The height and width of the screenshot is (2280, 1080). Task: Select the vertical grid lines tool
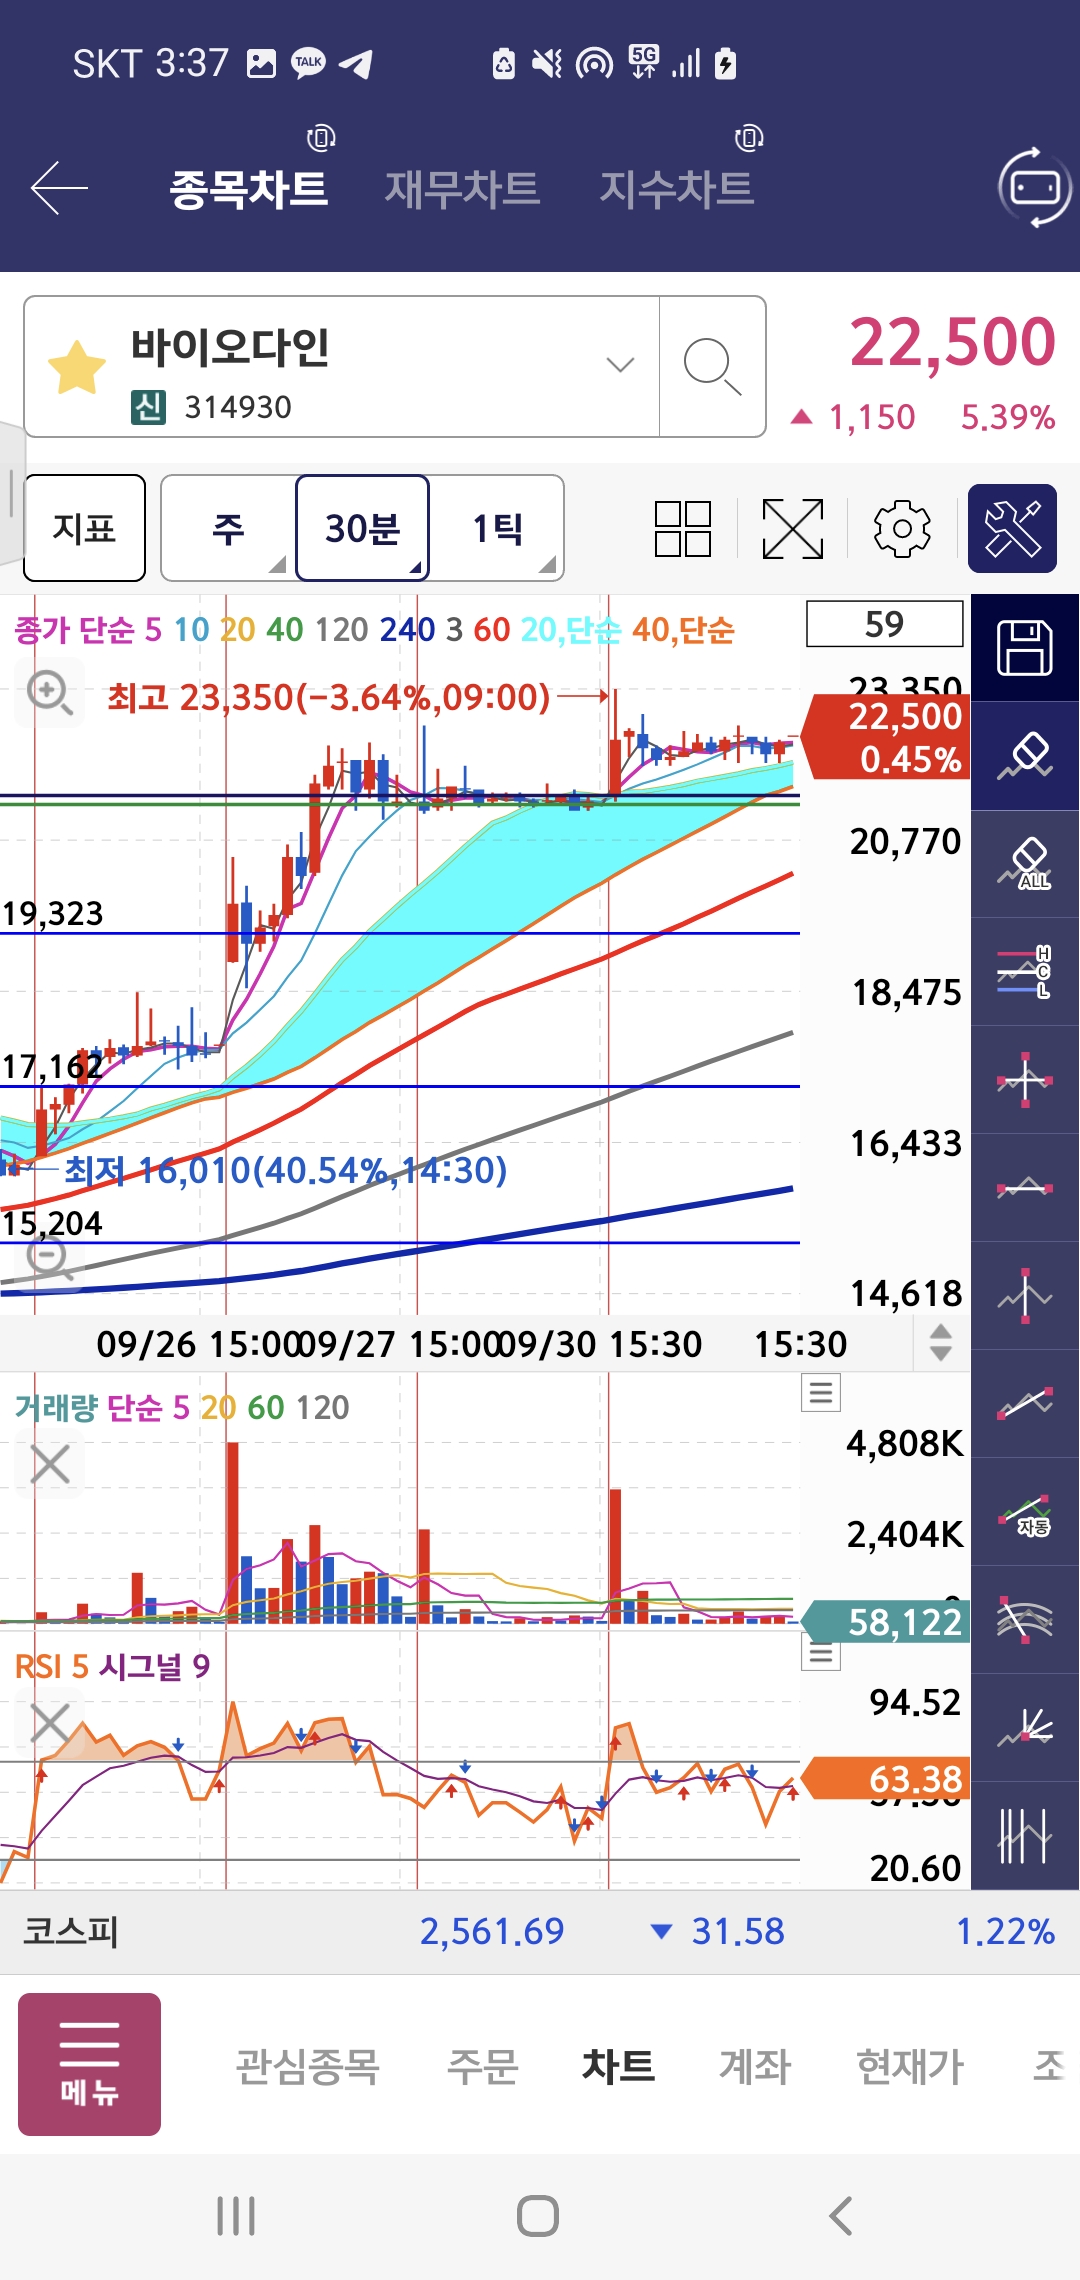1025,1836
